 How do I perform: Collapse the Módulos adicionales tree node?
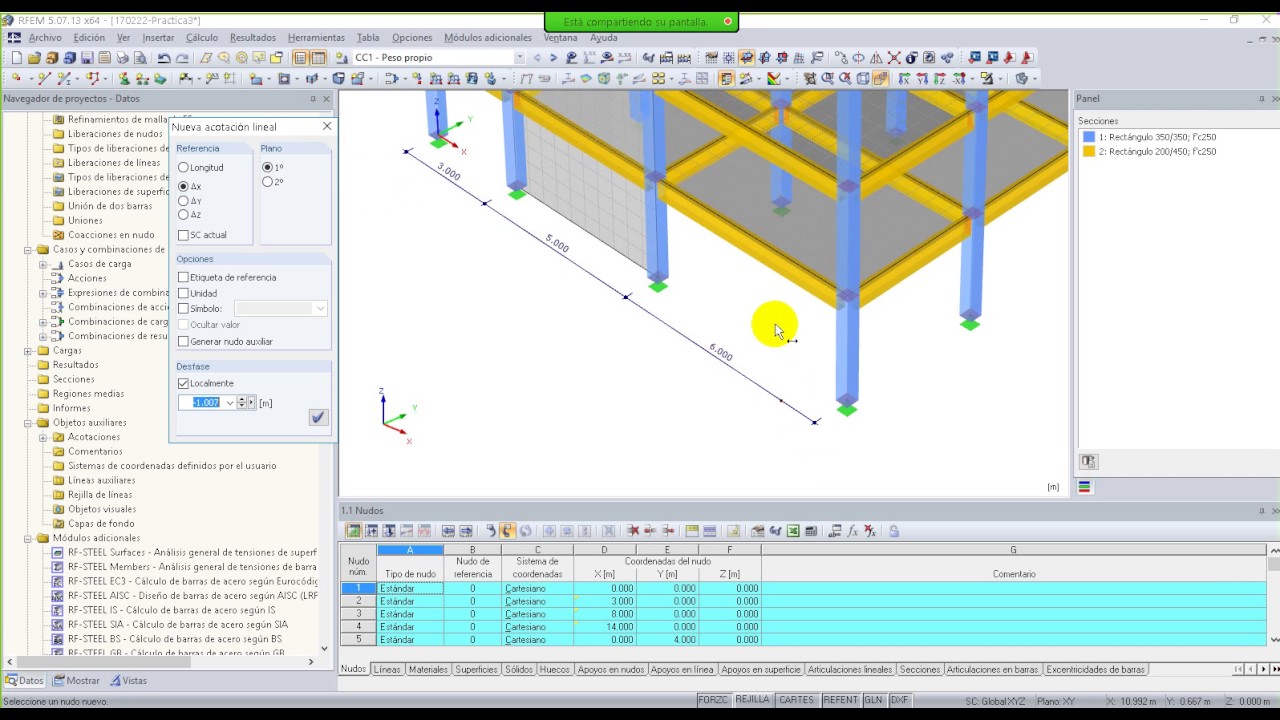tap(28, 538)
